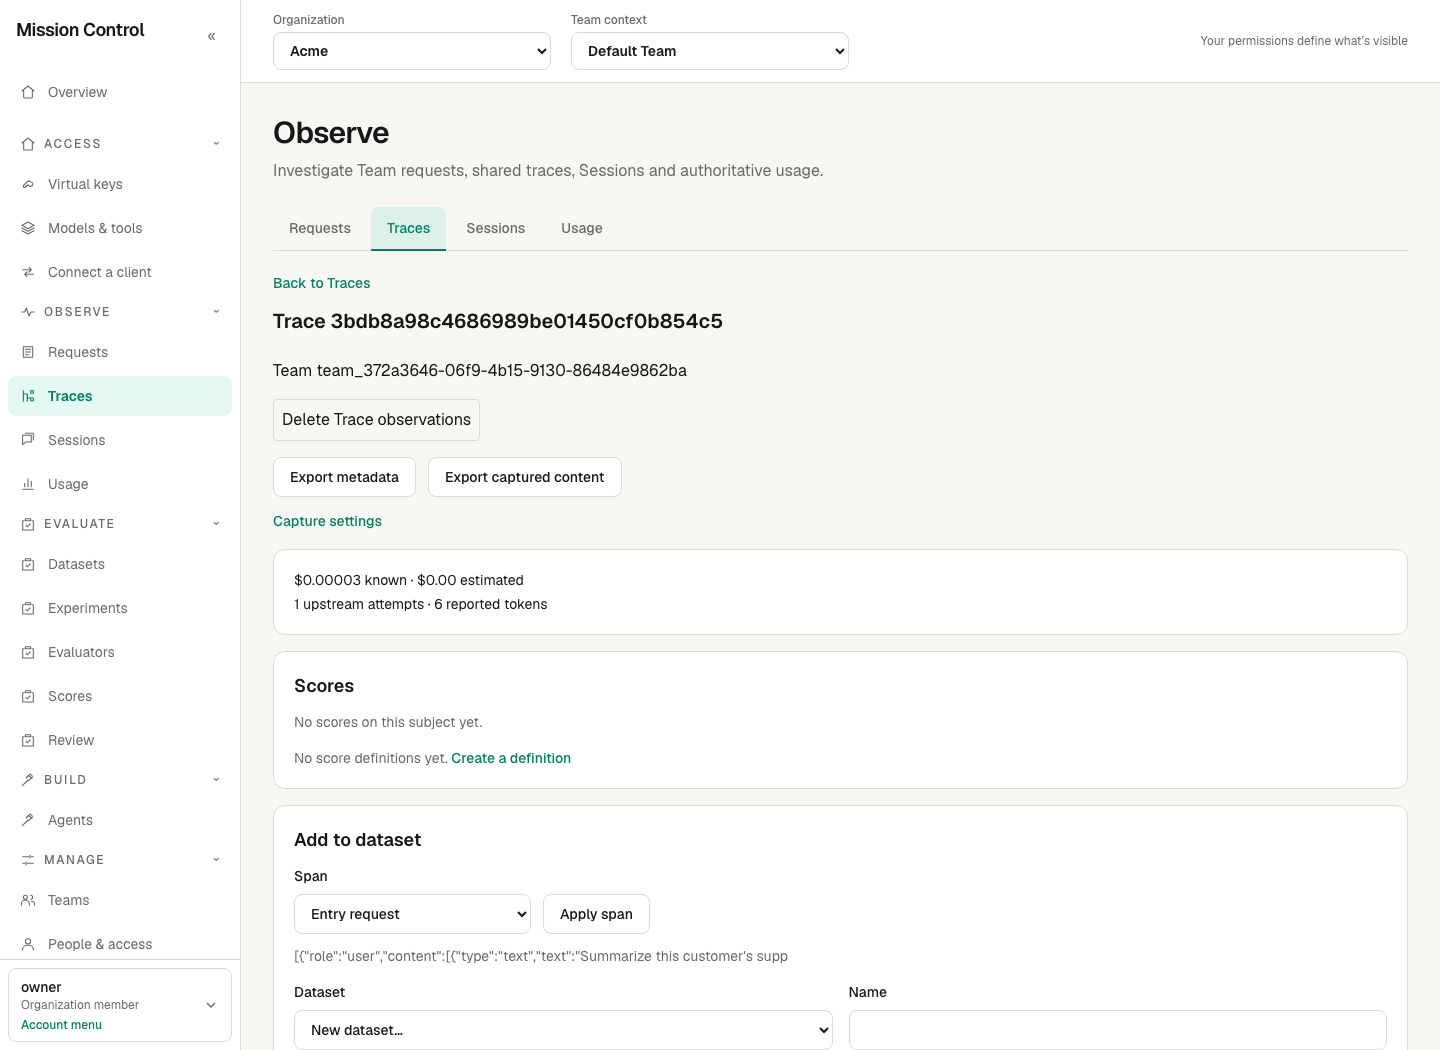Select the Traces tab
This screenshot has width=1440, height=1050.
(408, 228)
